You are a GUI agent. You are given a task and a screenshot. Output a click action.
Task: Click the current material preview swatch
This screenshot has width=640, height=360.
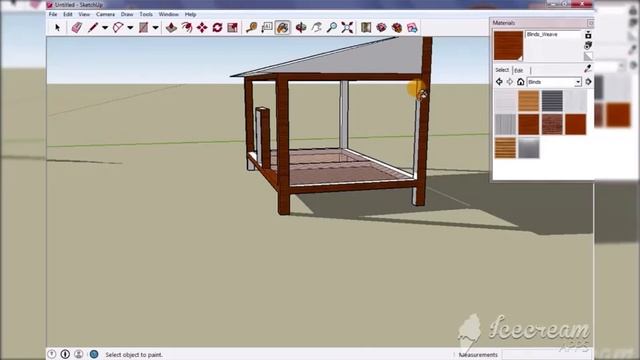[509, 45]
